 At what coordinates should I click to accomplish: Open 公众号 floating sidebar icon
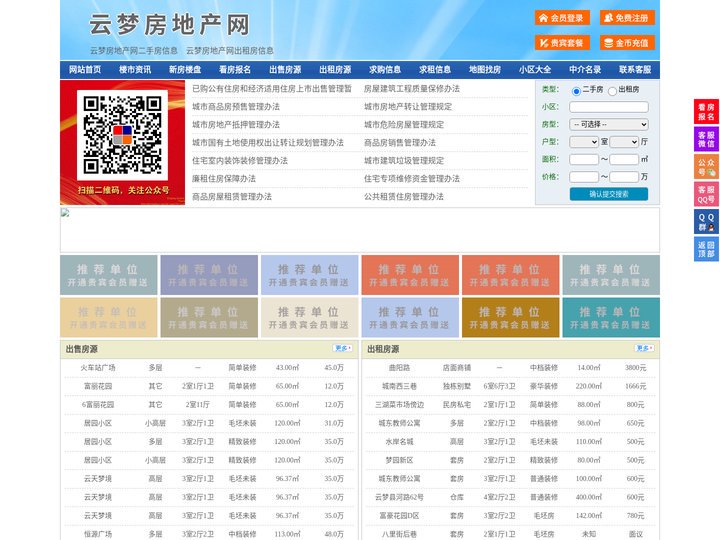click(x=706, y=167)
